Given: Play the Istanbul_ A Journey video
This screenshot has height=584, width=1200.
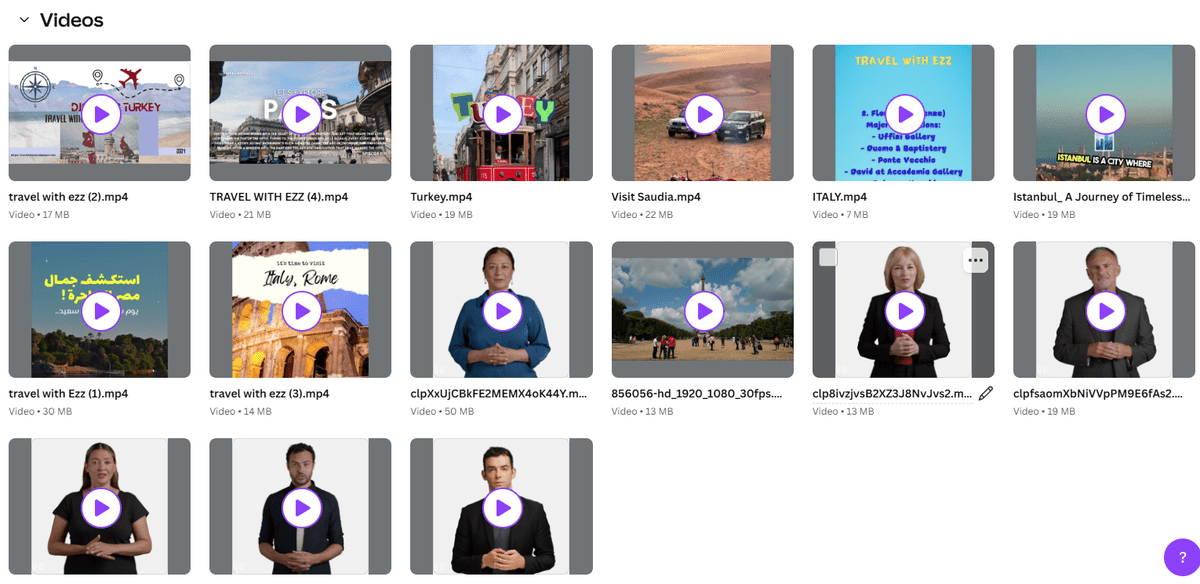Looking at the screenshot, I should click(1105, 114).
